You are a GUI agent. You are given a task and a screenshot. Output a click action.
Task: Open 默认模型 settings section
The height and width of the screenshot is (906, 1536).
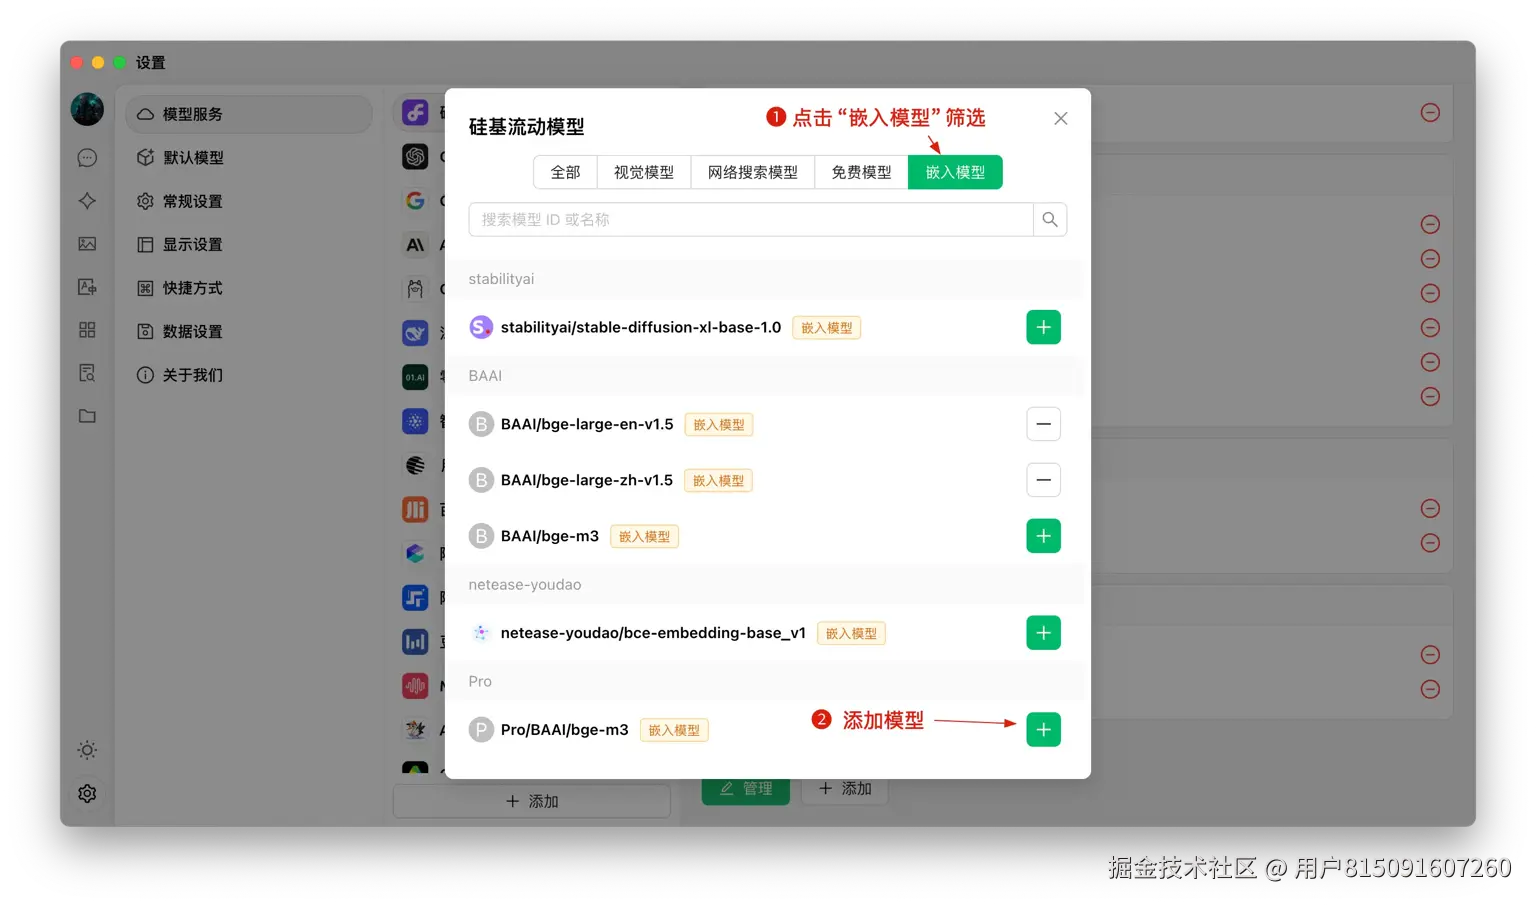tap(249, 158)
